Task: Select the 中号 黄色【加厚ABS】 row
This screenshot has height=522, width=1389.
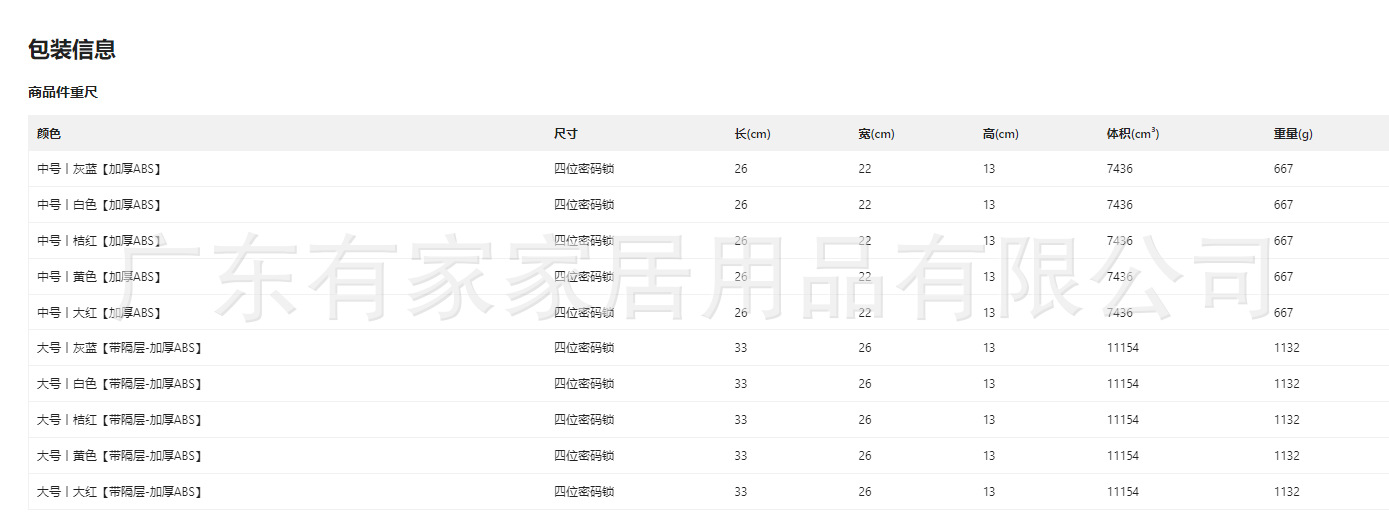Action: click(708, 277)
